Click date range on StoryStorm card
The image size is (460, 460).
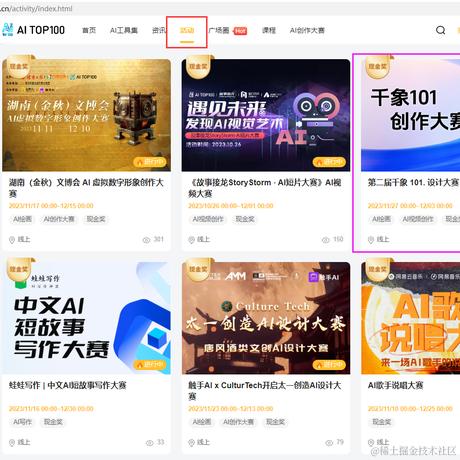click(x=231, y=206)
